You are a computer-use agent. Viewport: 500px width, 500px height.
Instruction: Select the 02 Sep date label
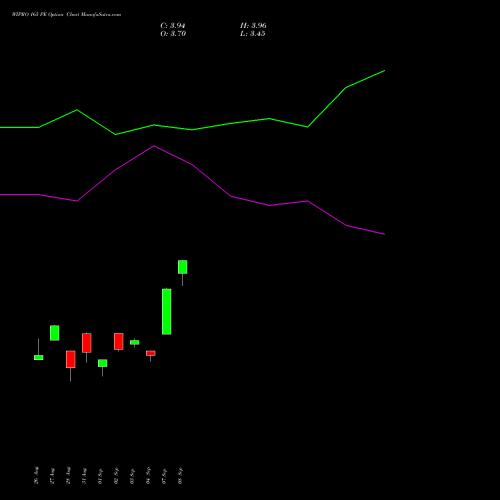click(x=116, y=475)
